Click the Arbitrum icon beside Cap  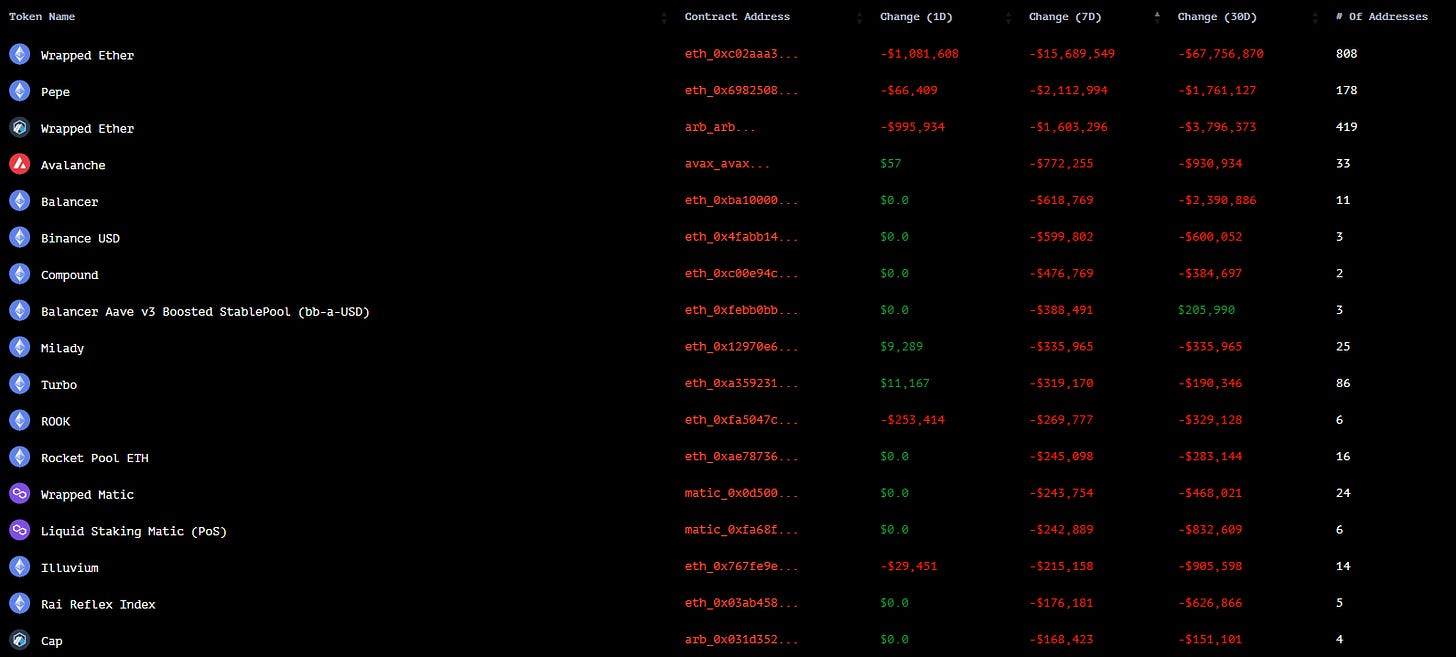(x=19, y=640)
